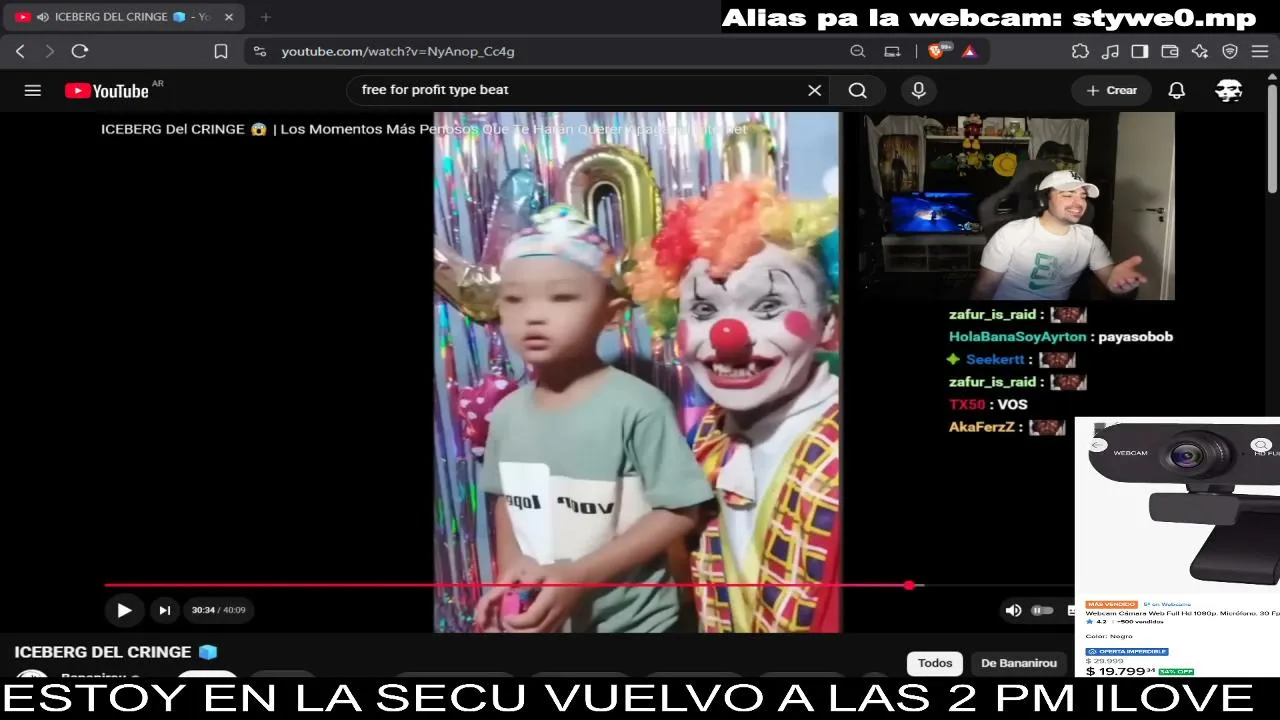1280x720 pixels.
Task: Clear the search query text
Action: pos(815,90)
